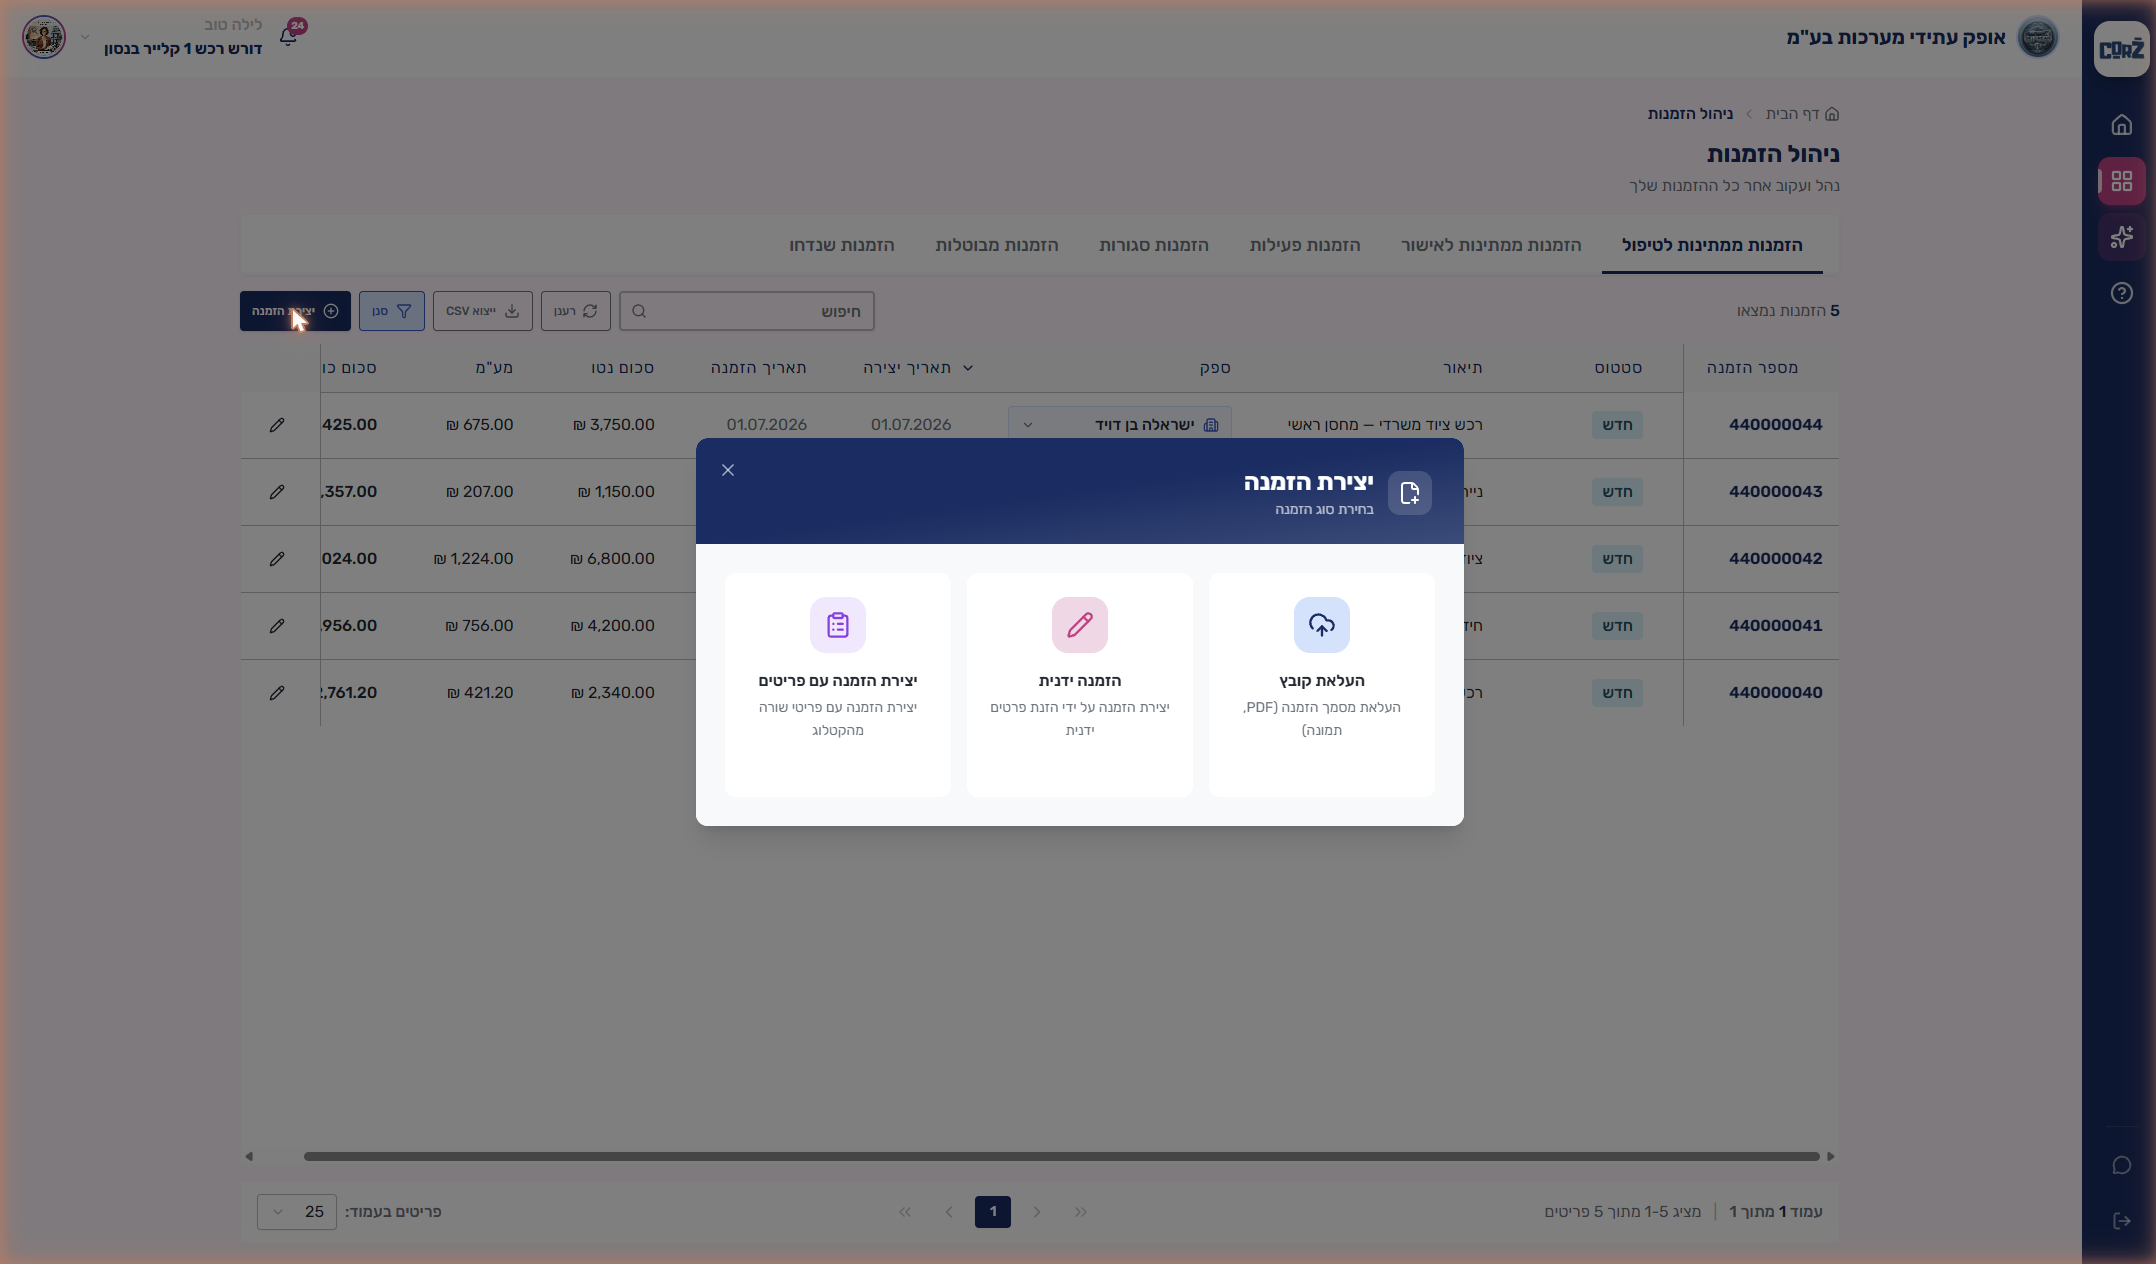Click the מע"מ column header

(494, 368)
